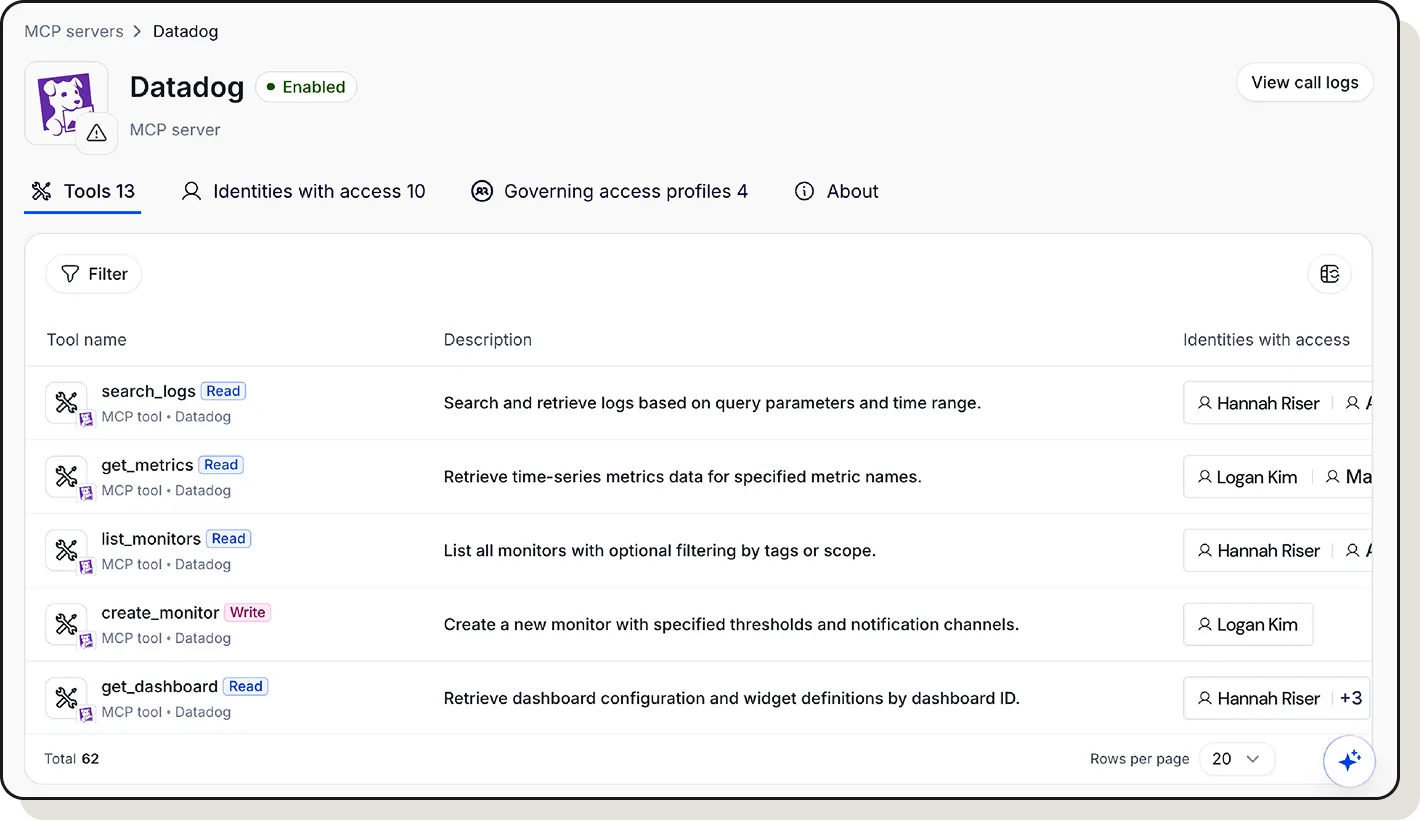The height and width of the screenshot is (820, 1420).
Task: Click the get_metrics description text
Action: 682,477
